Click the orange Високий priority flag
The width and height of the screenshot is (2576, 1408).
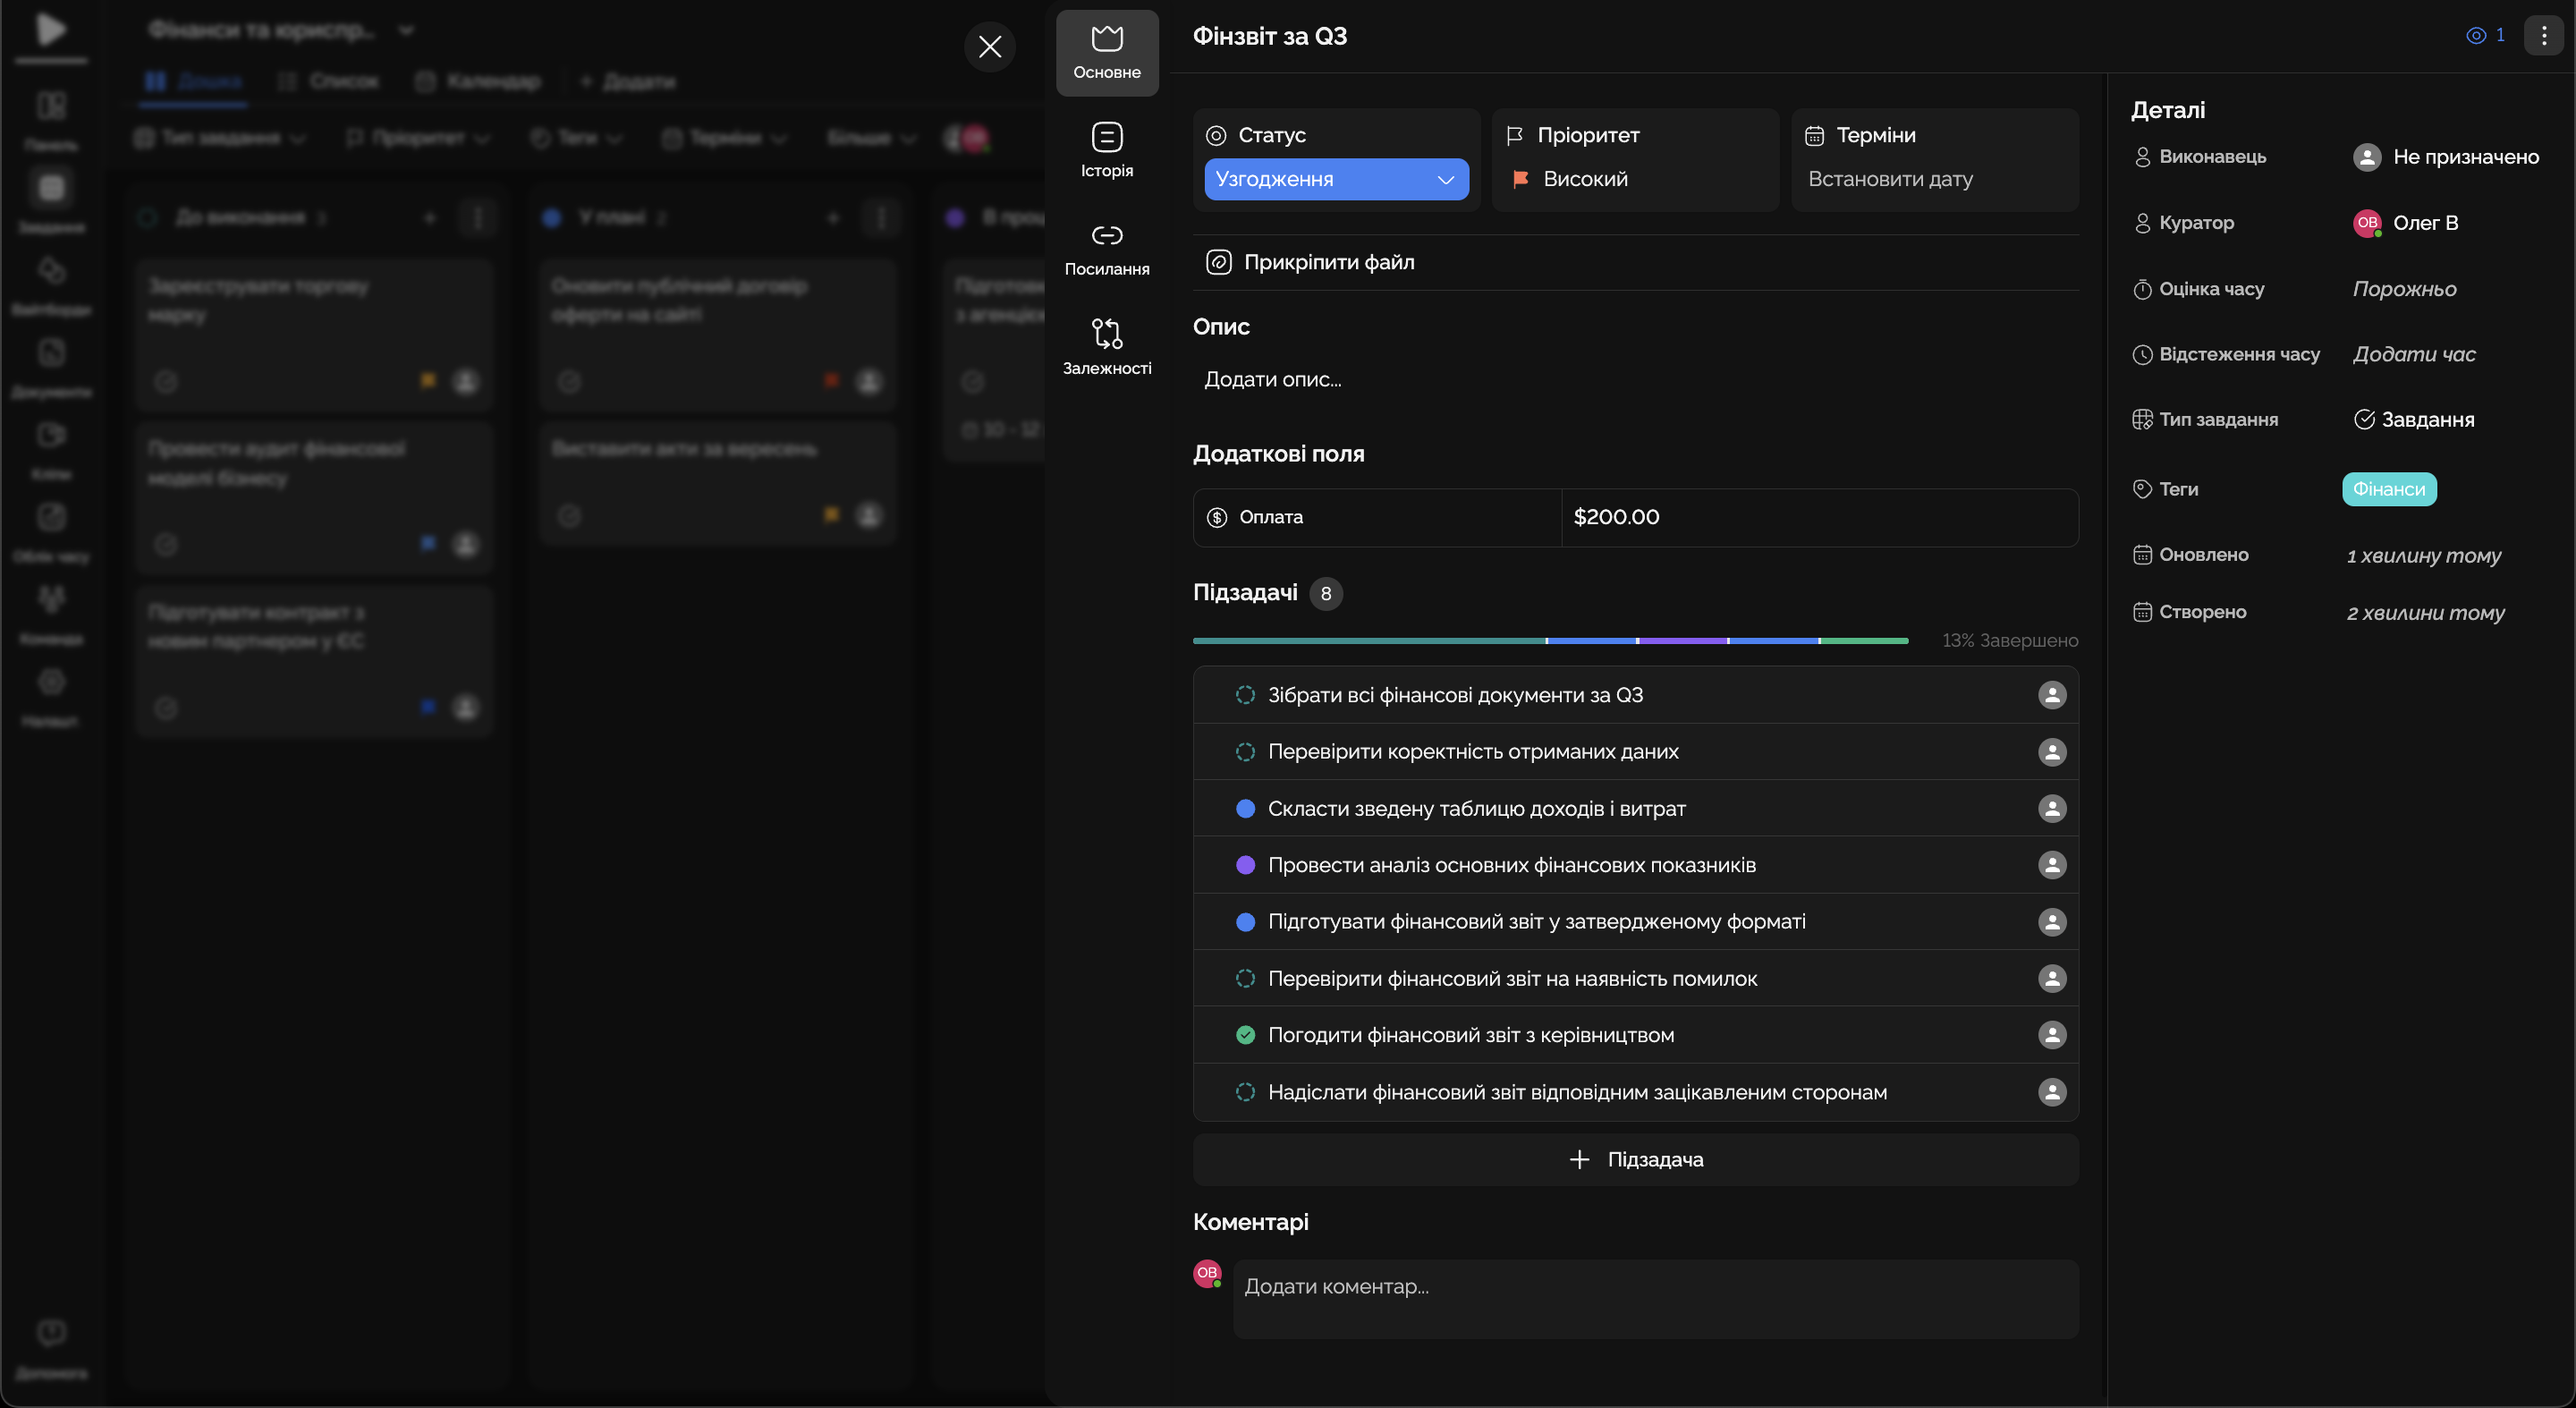[1520, 179]
